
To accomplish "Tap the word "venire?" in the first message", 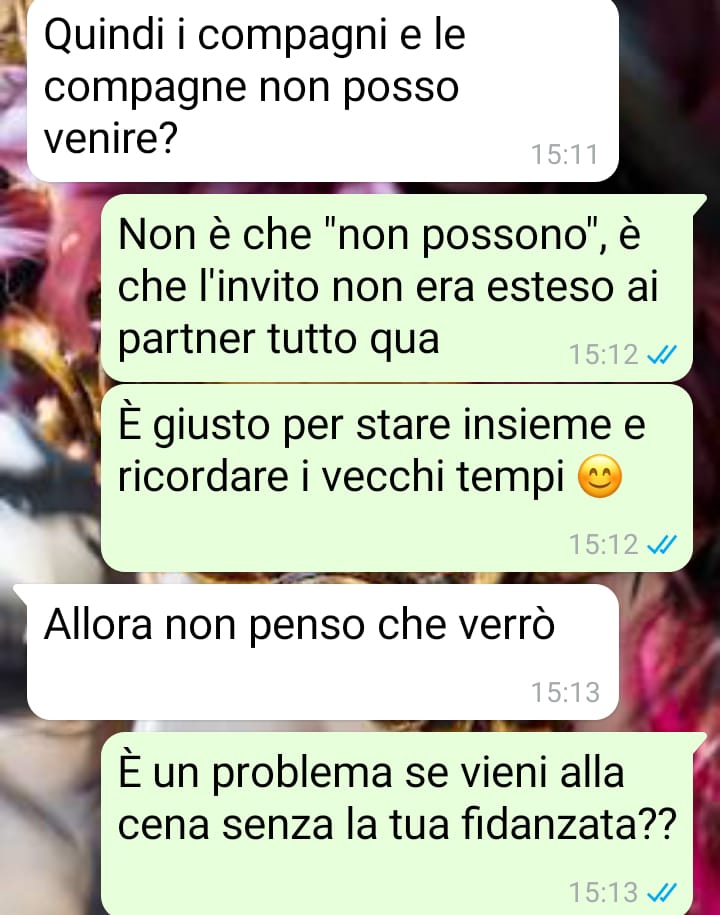I will (x=110, y=139).
